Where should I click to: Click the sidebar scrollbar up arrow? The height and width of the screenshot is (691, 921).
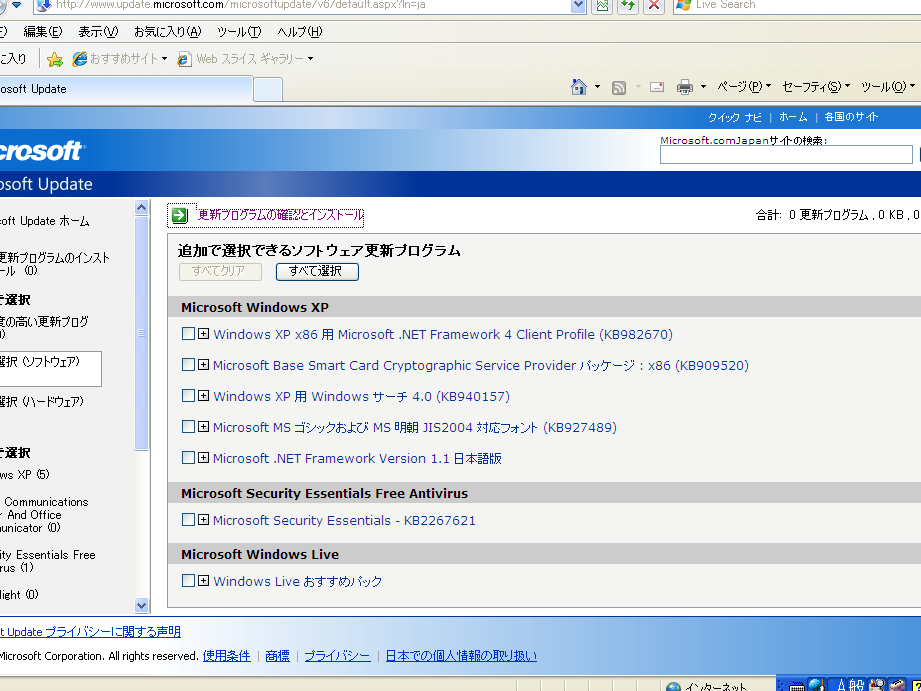click(142, 207)
